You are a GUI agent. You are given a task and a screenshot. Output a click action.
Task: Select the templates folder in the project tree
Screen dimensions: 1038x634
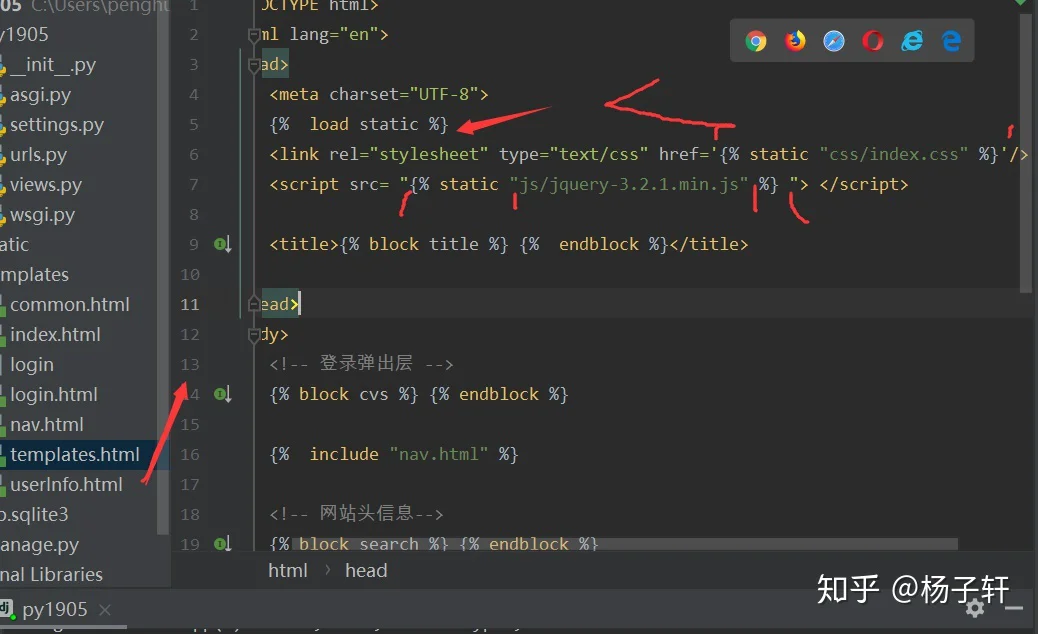pyautogui.click(x=34, y=275)
